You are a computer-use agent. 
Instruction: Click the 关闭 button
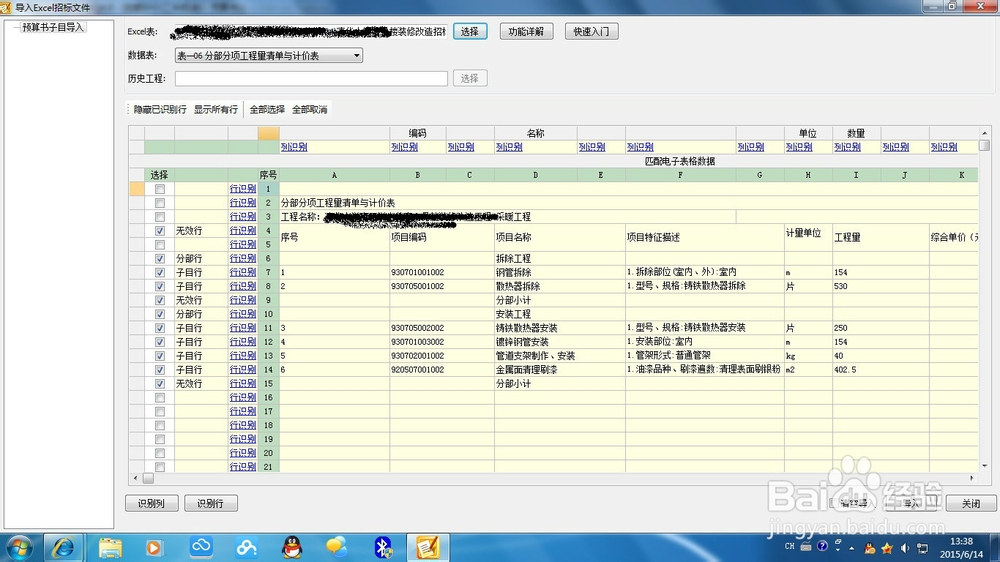click(x=971, y=503)
